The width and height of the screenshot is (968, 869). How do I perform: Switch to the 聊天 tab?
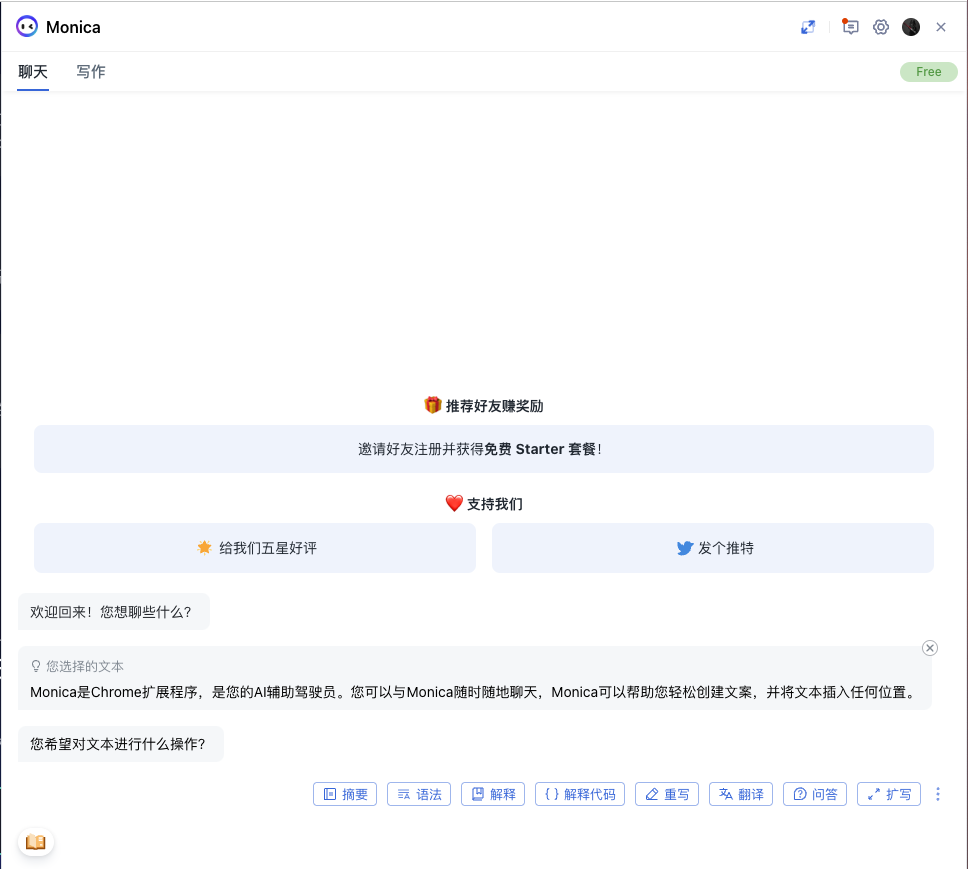tap(33, 72)
